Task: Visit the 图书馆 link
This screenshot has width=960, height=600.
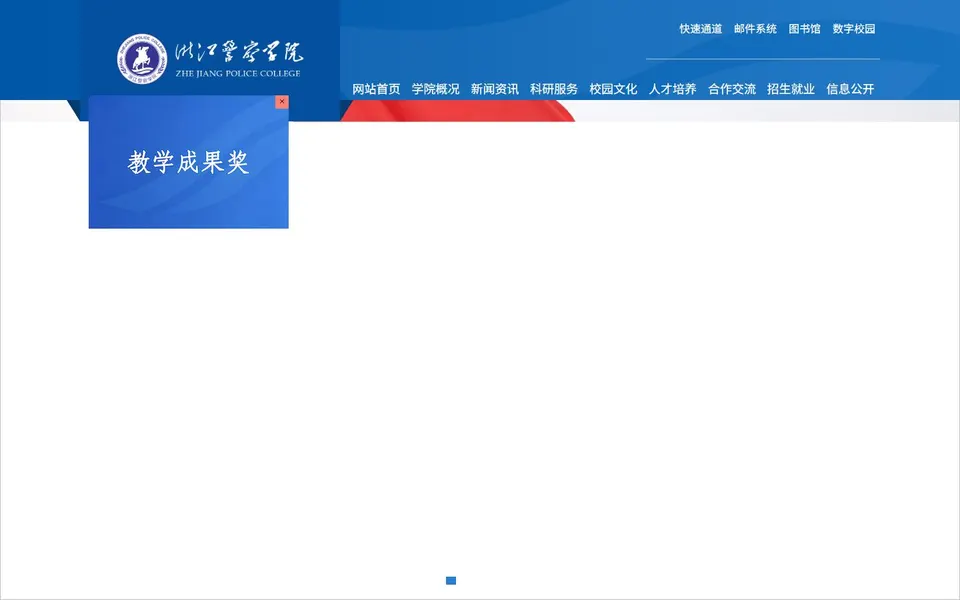Action: pyautogui.click(x=804, y=29)
